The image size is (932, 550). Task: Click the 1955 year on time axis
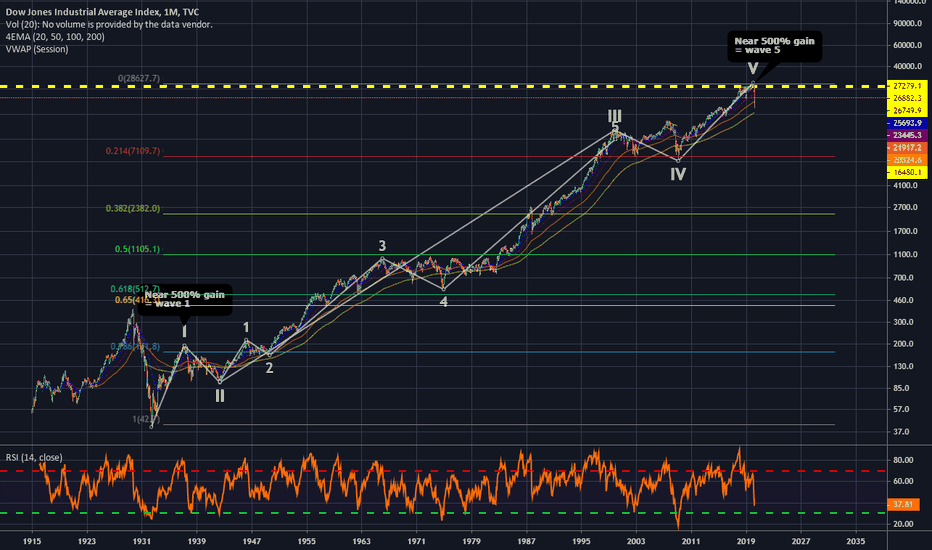coord(307,541)
